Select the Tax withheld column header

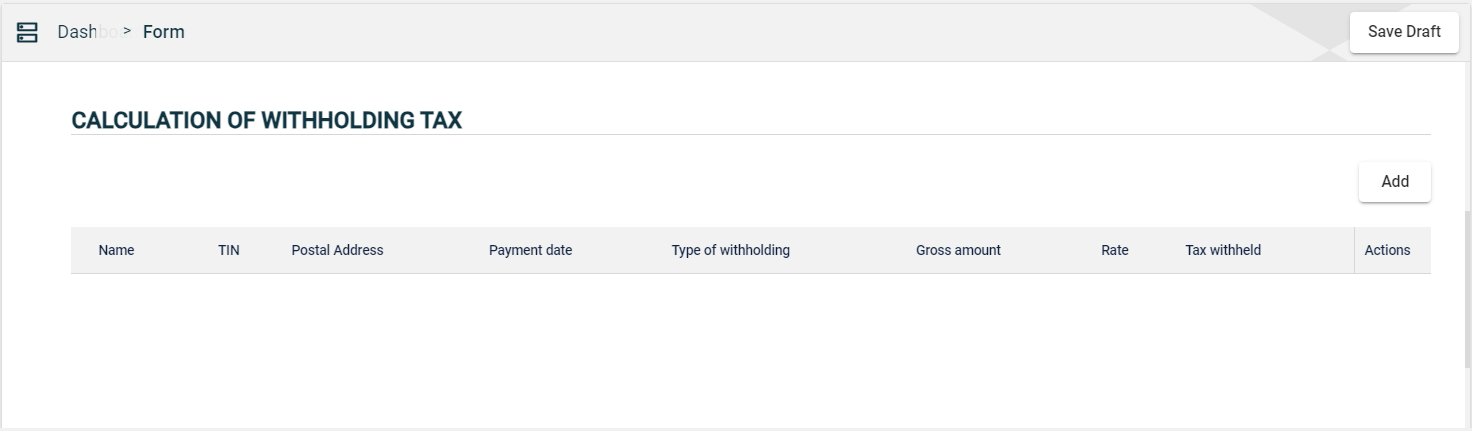point(1223,250)
